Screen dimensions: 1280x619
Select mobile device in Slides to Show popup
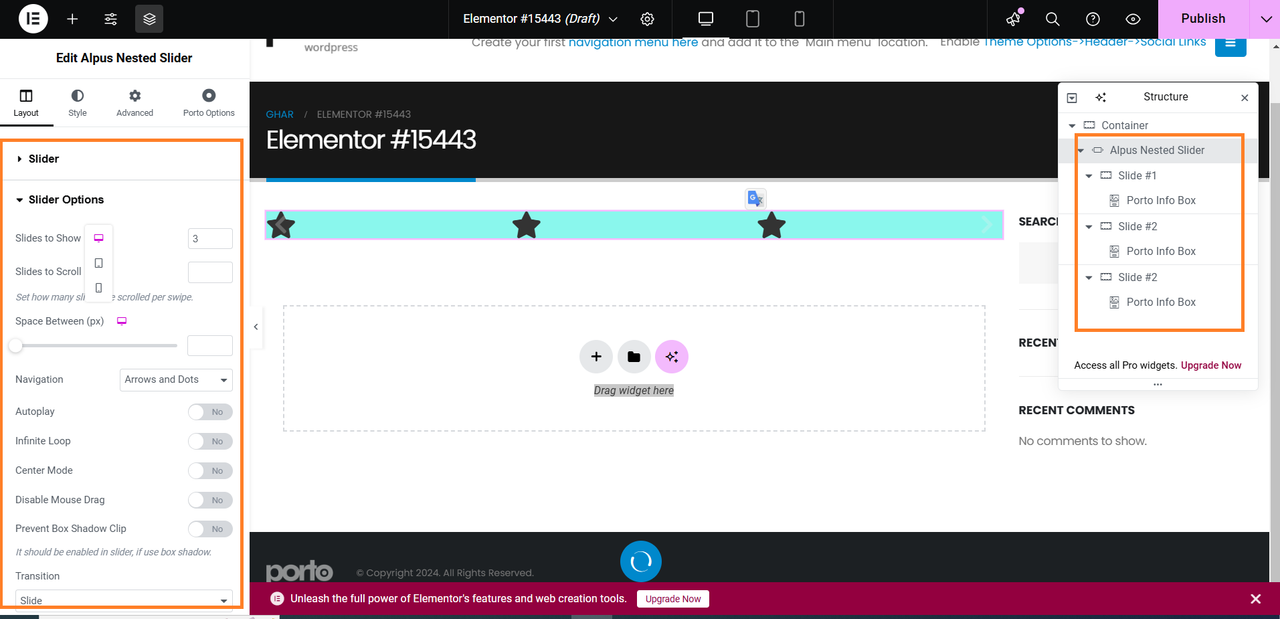98,288
